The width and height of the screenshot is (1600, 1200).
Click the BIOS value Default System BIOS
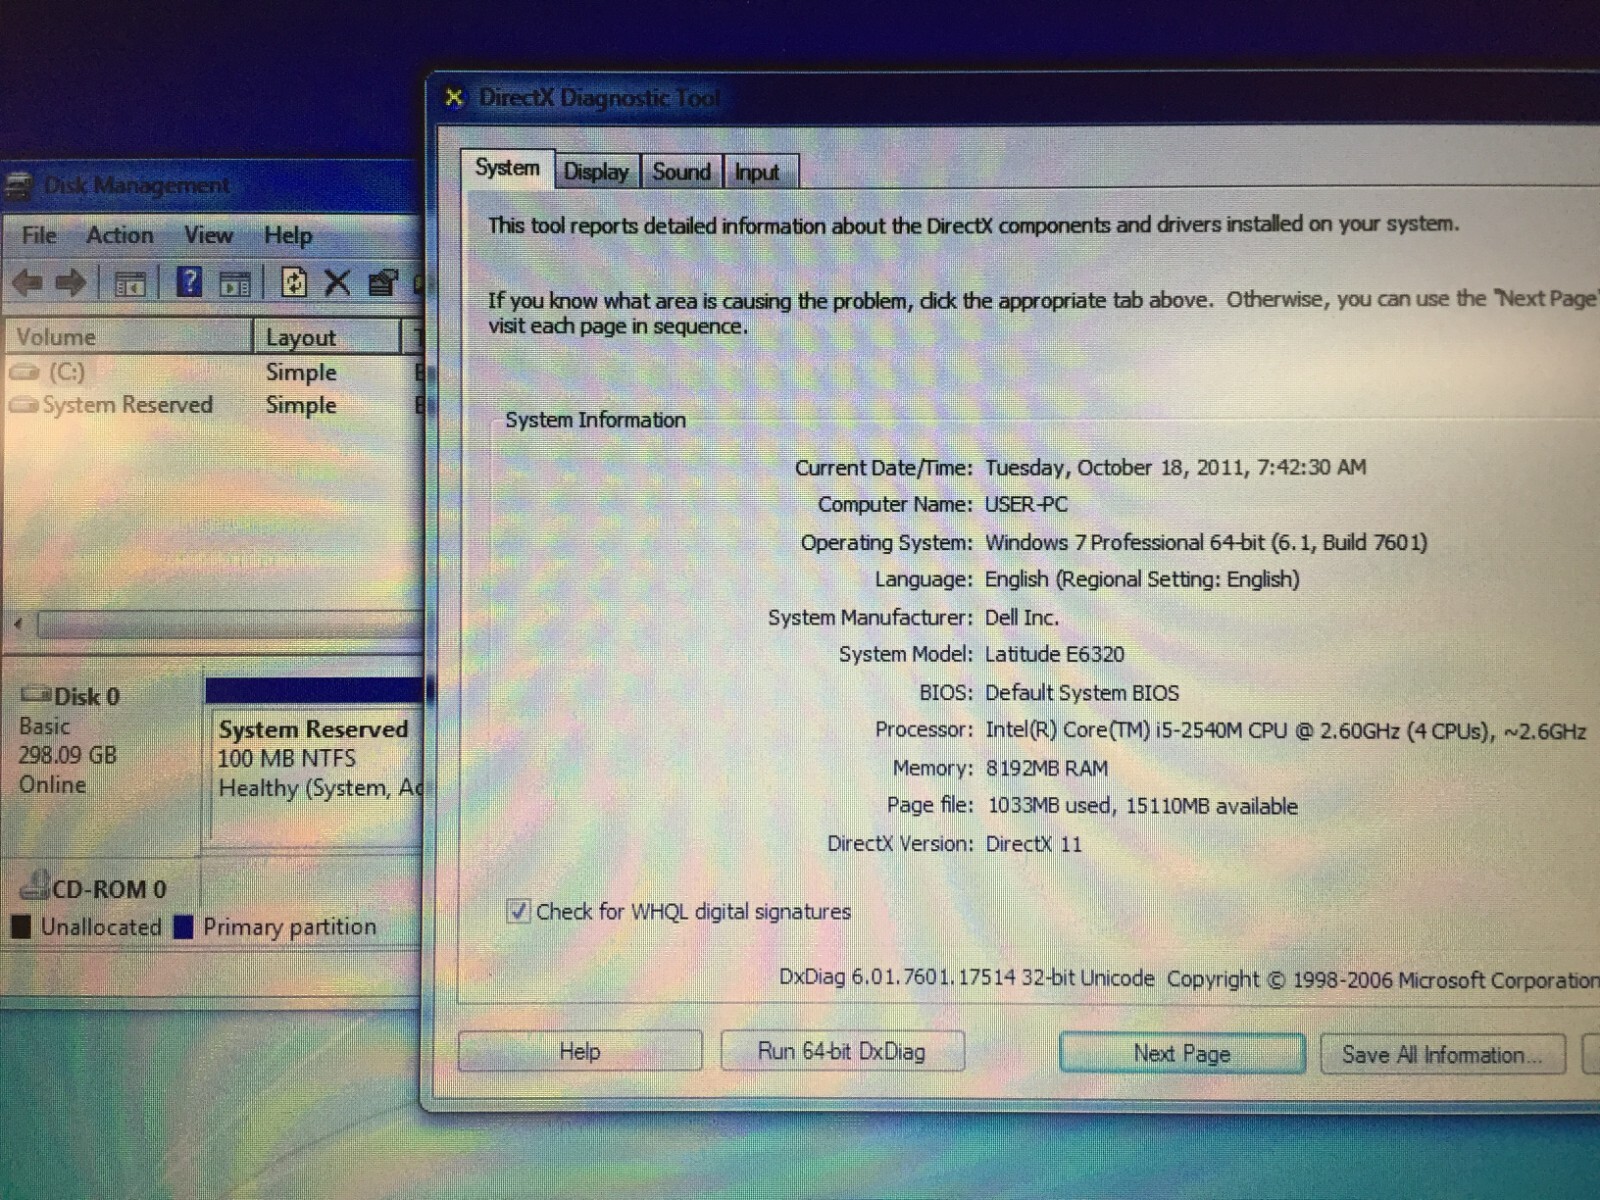1082,692
